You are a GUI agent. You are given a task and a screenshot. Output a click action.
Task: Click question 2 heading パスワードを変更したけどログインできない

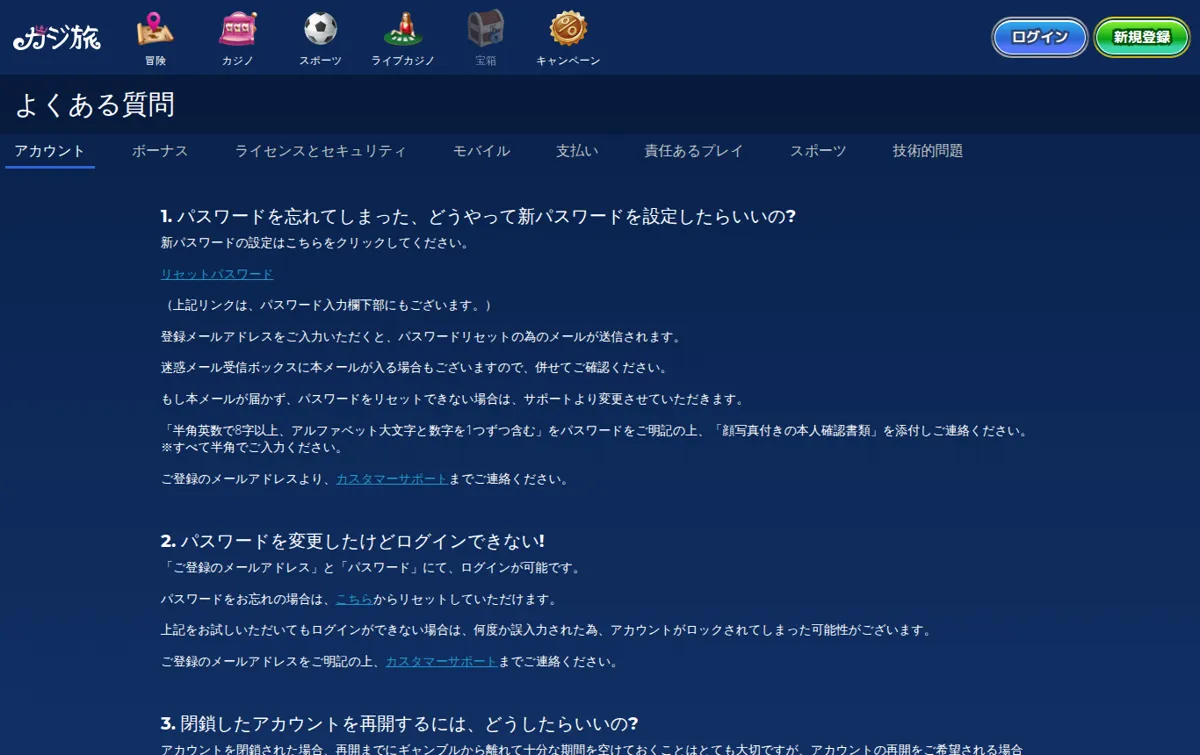[353, 541]
